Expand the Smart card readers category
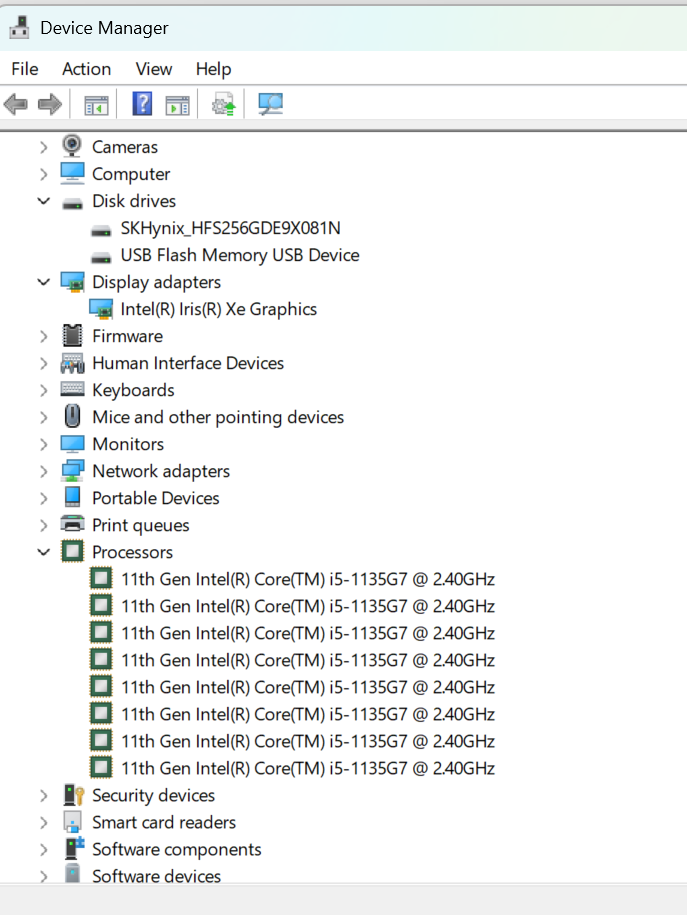The image size is (687, 915). click(x=44, y=822)
